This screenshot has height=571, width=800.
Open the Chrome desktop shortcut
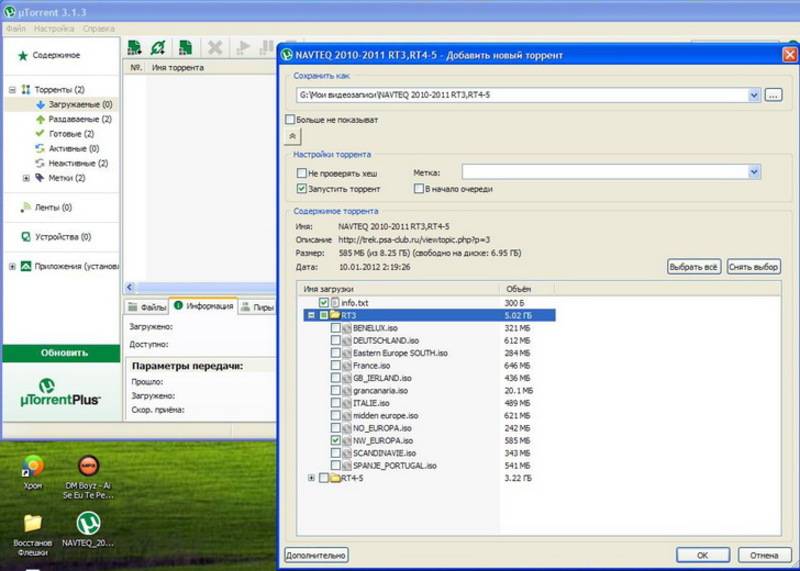pos(33,468)
